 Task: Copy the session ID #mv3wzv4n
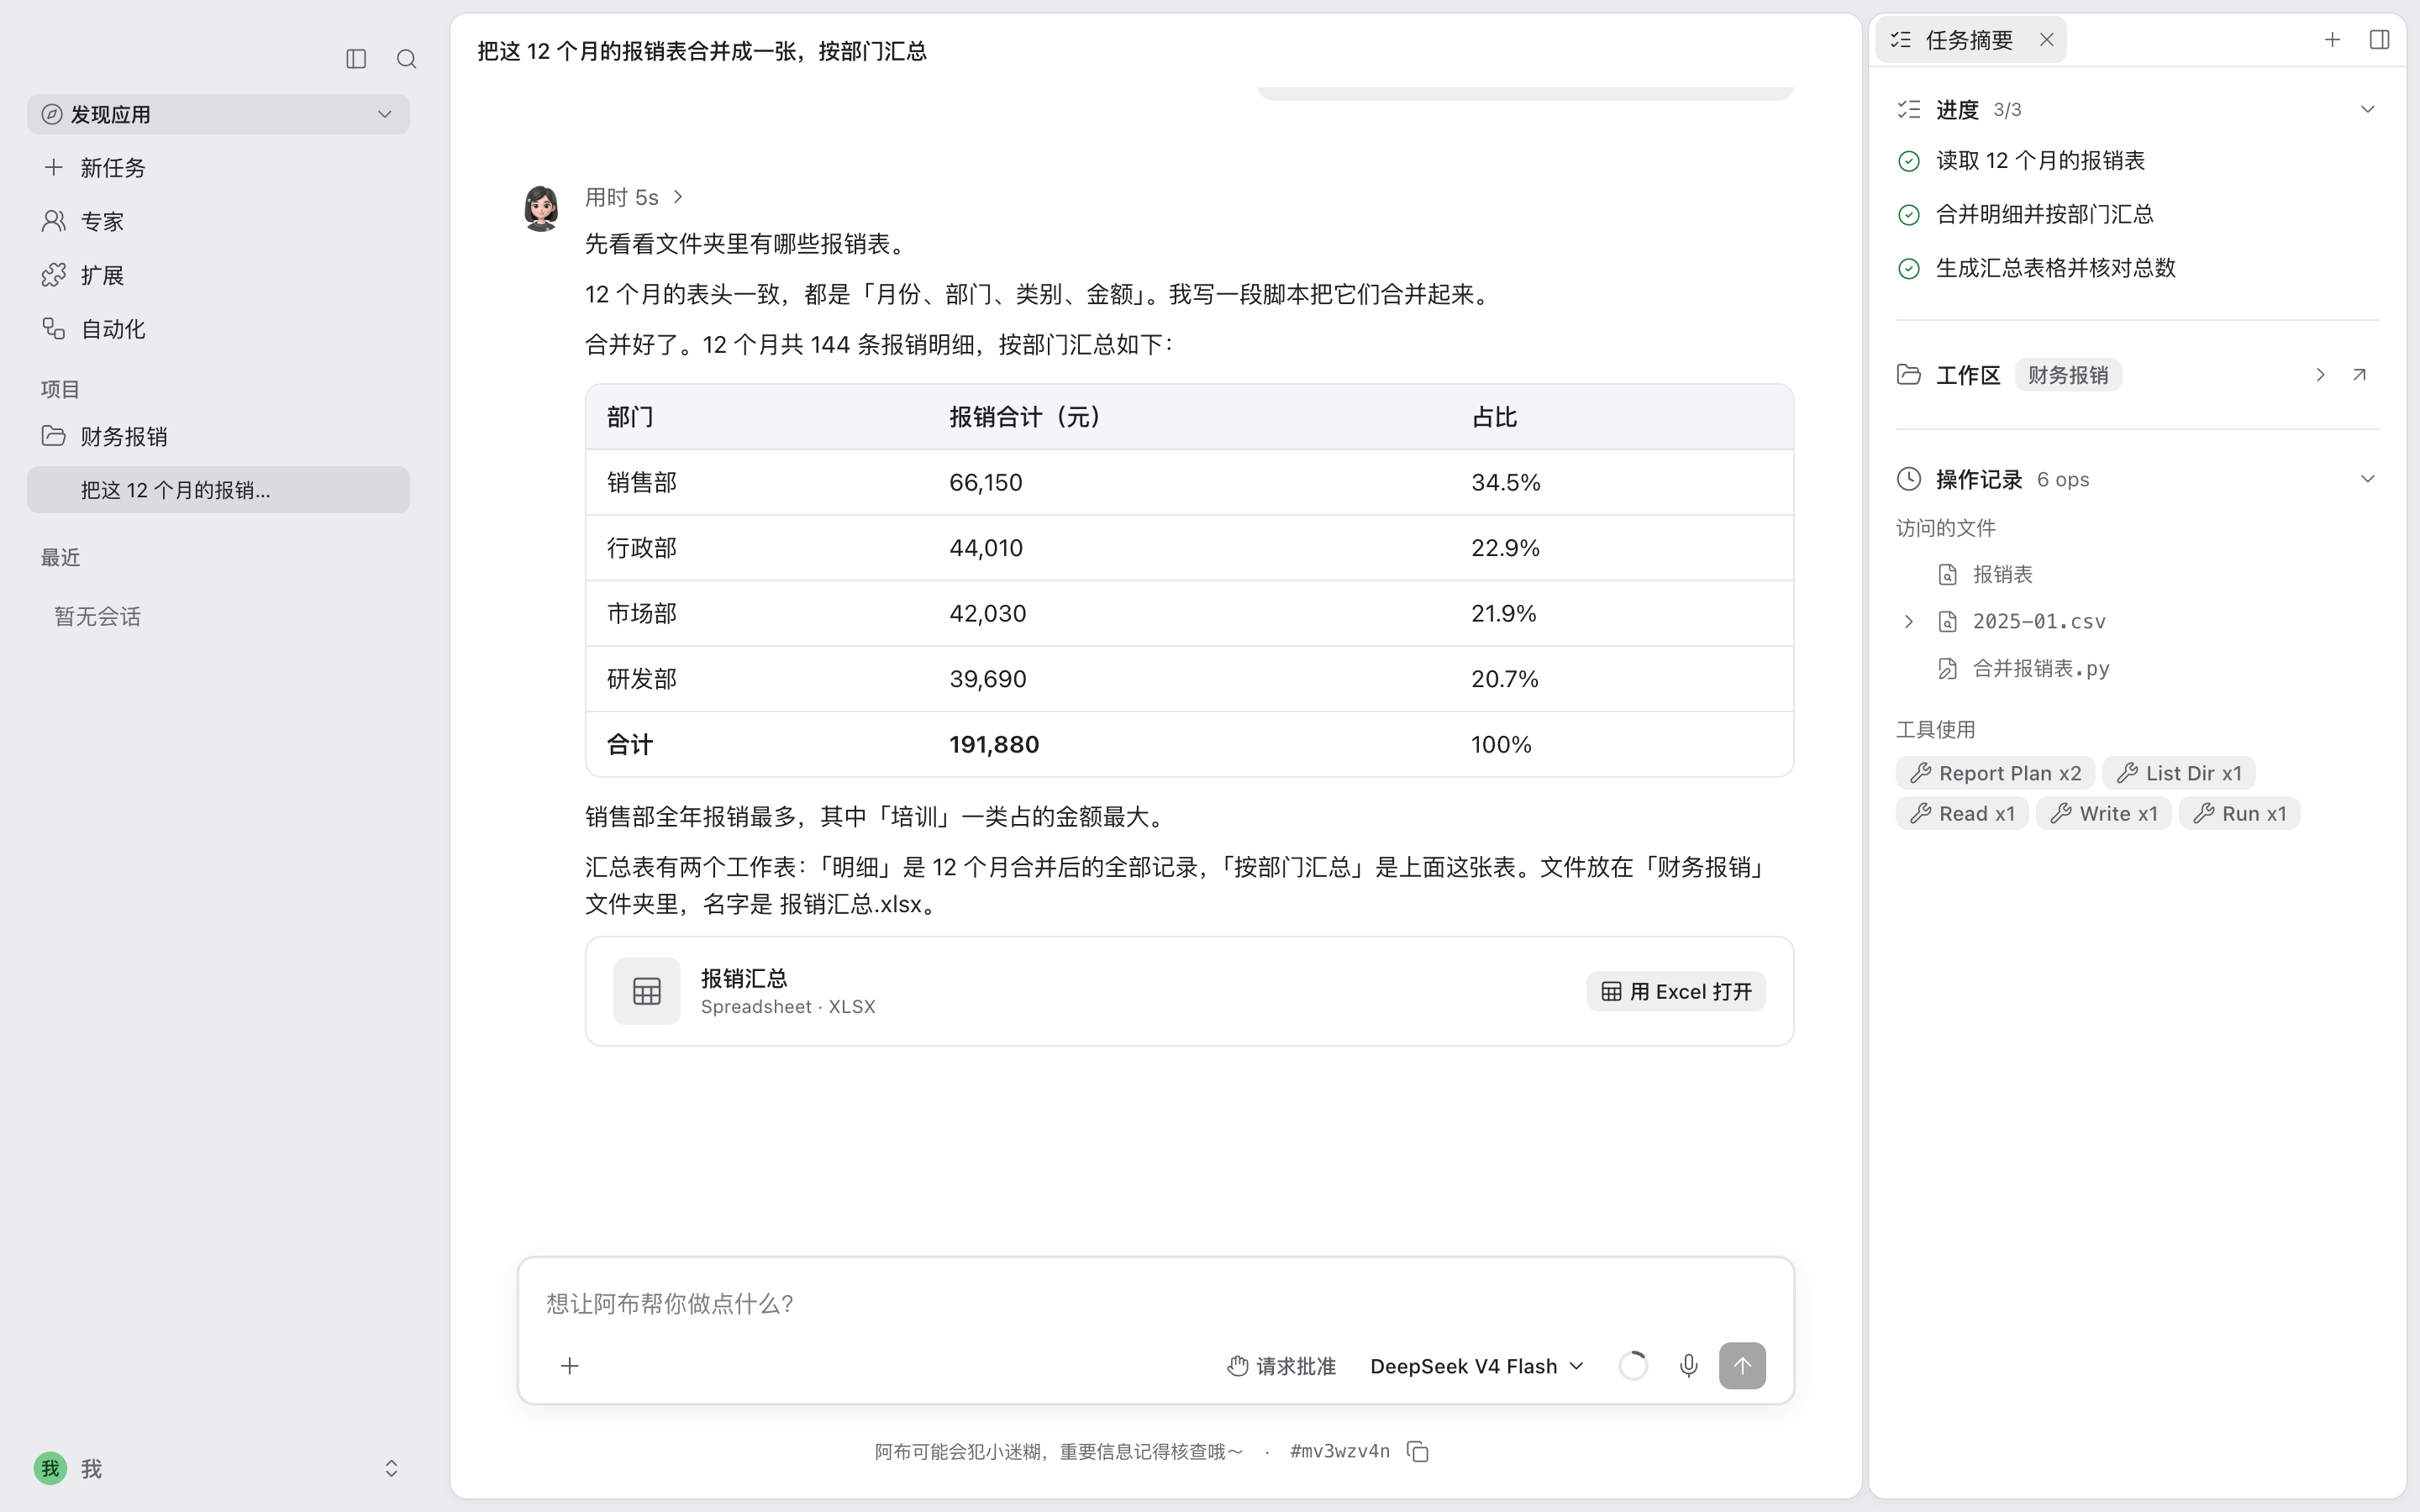tap(1418, 1451)
